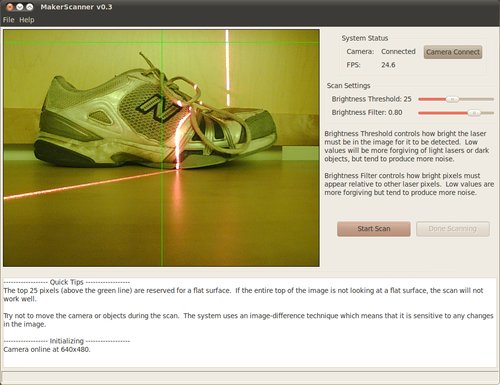Click the 'System Status' section label
This screenshot has width=500, height=385.
click(x=365, y=38)
